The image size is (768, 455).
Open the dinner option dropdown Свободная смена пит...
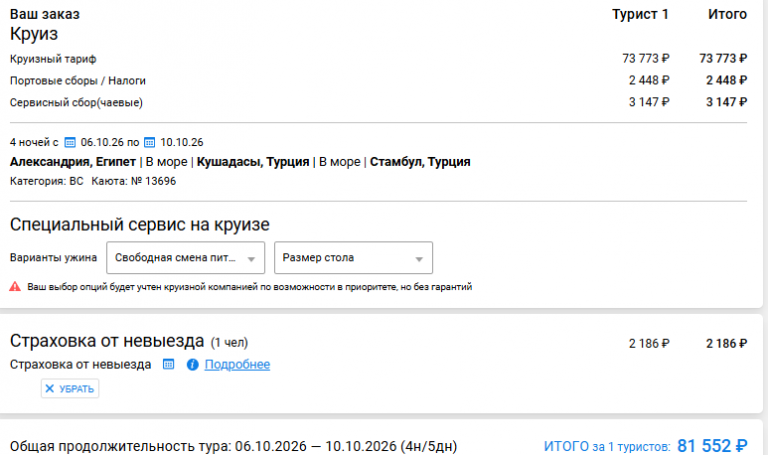pos(186,258)
